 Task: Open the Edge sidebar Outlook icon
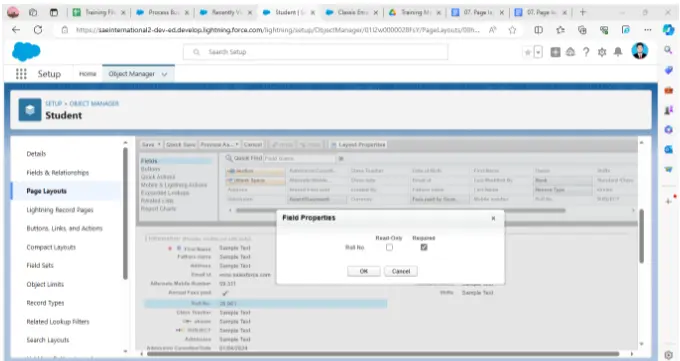click(668, 149)
